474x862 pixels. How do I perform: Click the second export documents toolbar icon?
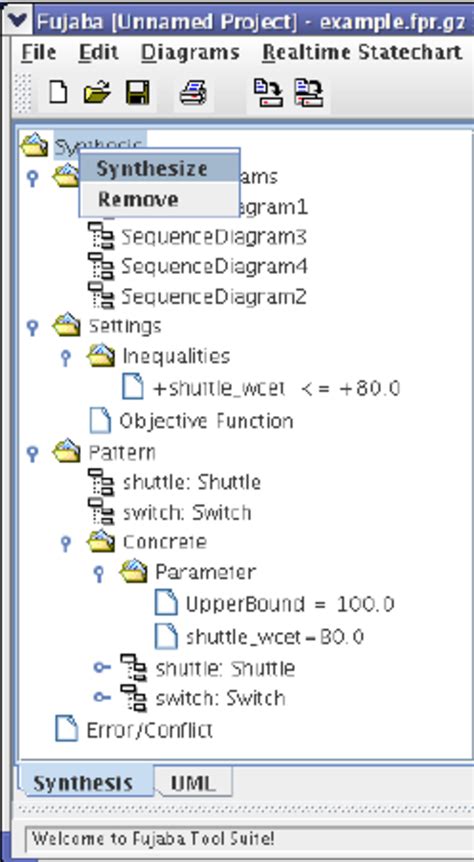[308, 92]
